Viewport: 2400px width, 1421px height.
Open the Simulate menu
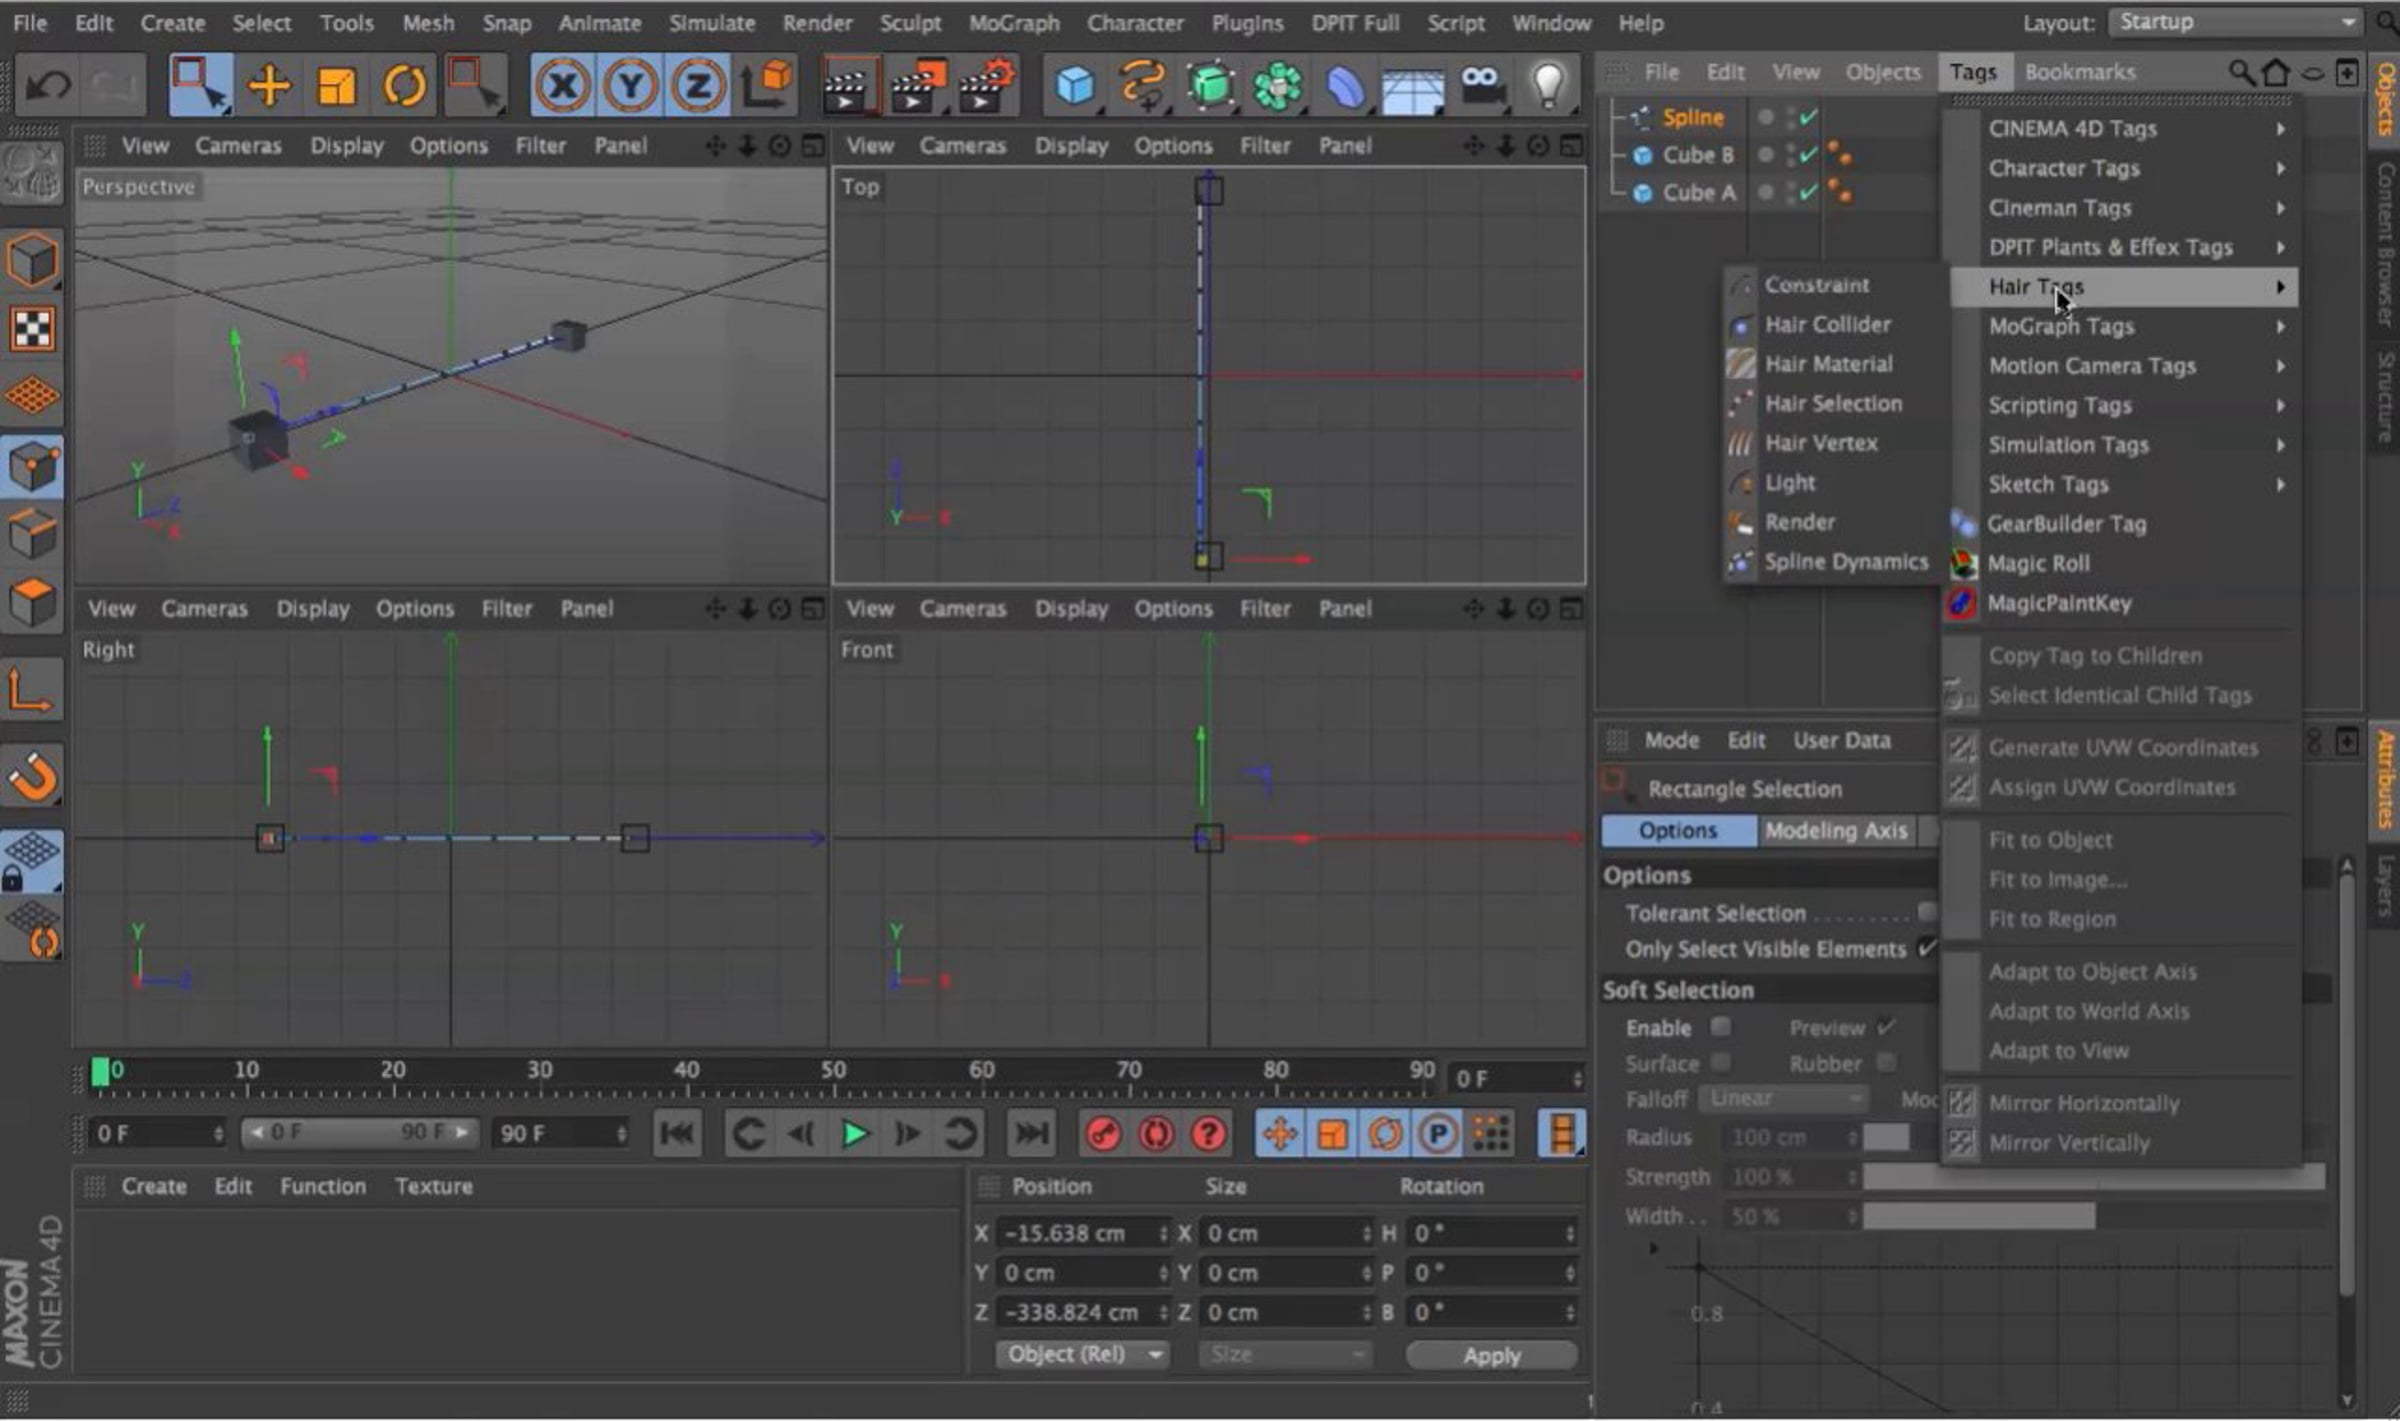[x=711, y=23]
